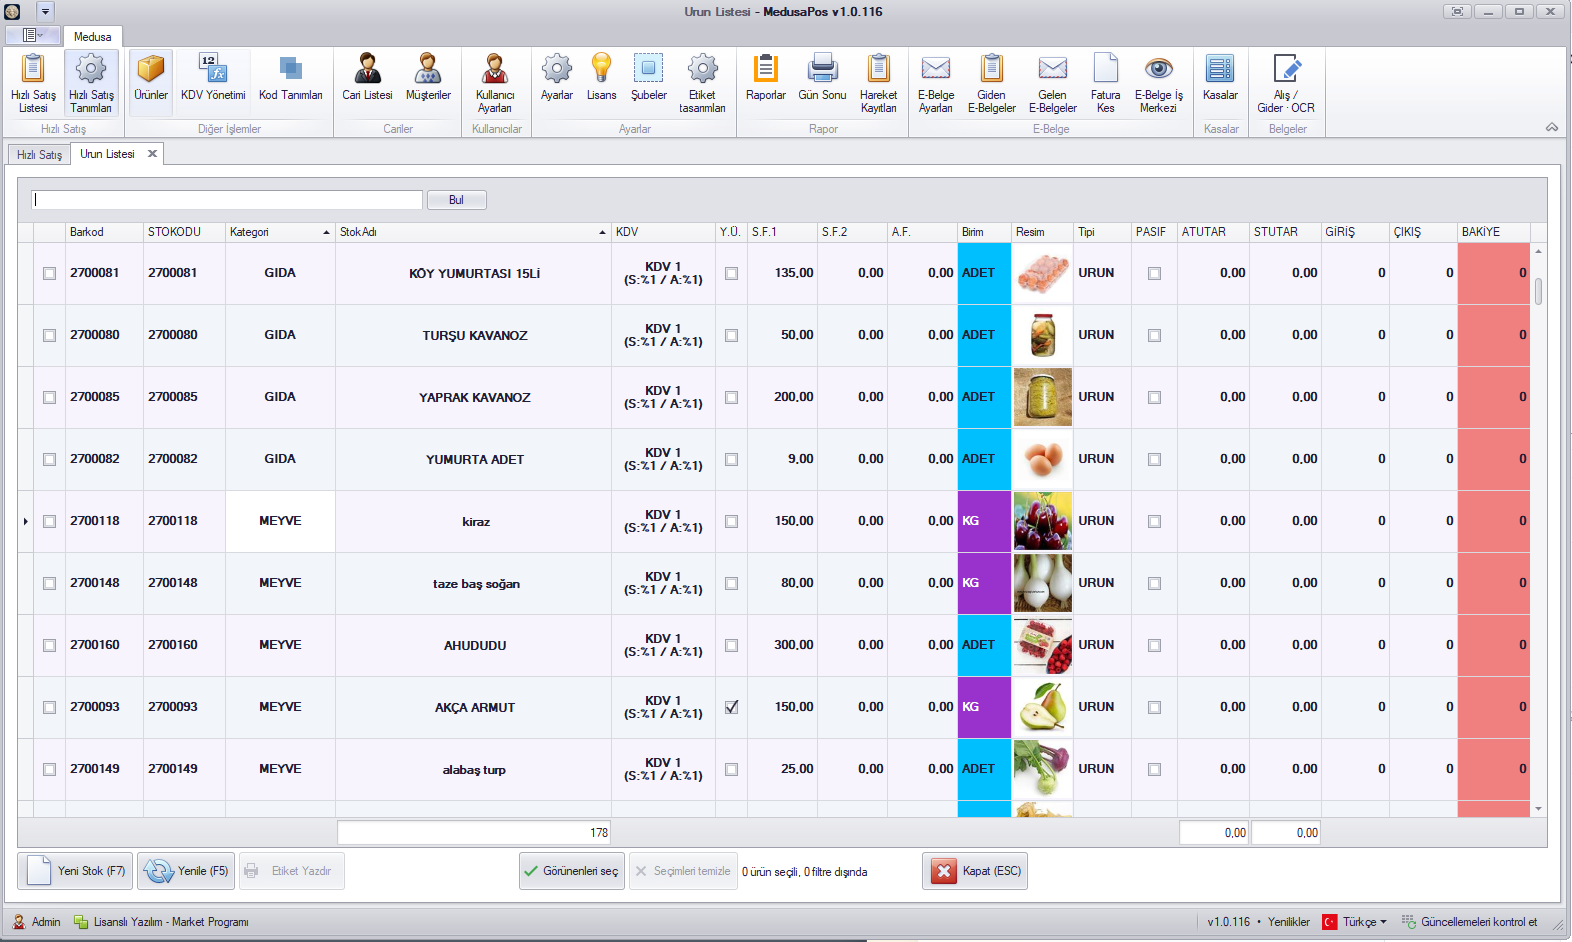Open Raporlar clipboard icon
Image resolution: width=1572 pixels, height=942 pixels.
[x=766, y=78]
